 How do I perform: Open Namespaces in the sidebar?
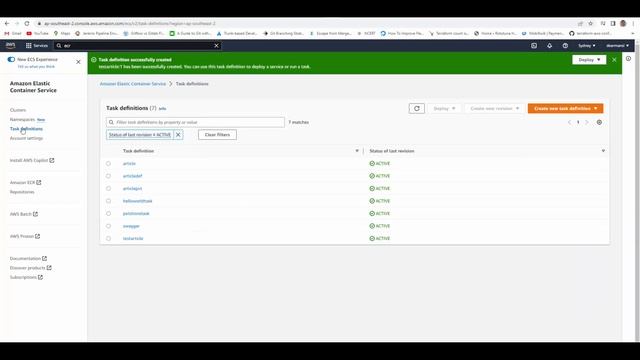(x=22, y=120)
